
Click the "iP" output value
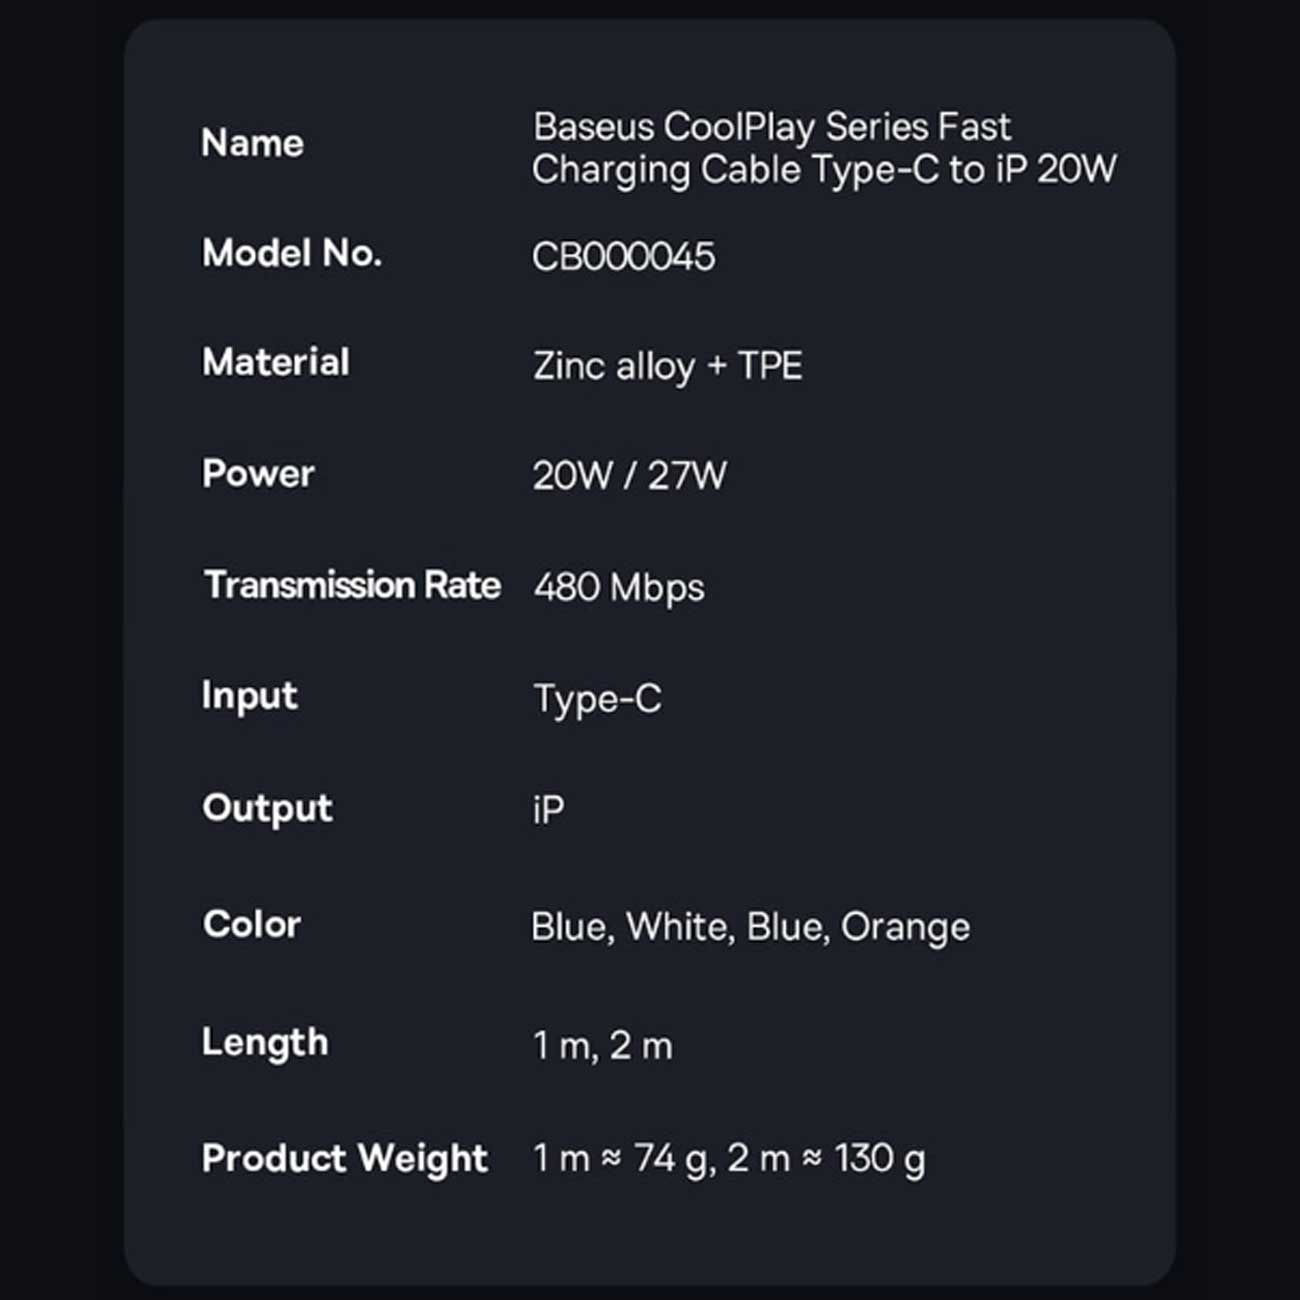tap(548, 810)
